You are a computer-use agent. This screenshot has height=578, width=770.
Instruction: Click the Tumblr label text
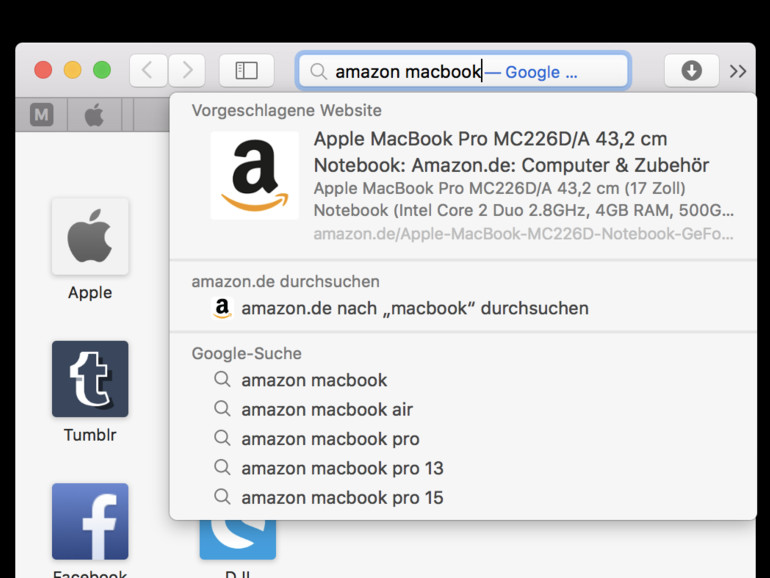[90, 435]
